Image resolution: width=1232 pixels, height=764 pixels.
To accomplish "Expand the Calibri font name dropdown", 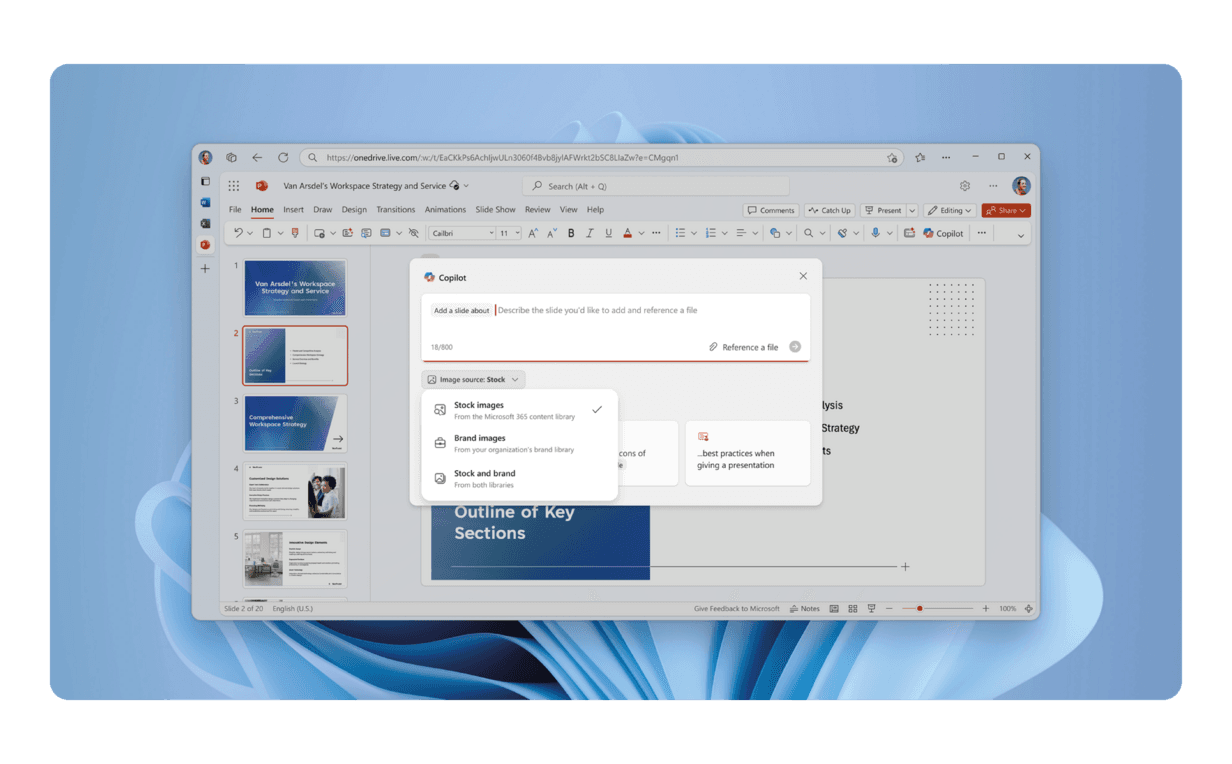I will tap(491, 233).
